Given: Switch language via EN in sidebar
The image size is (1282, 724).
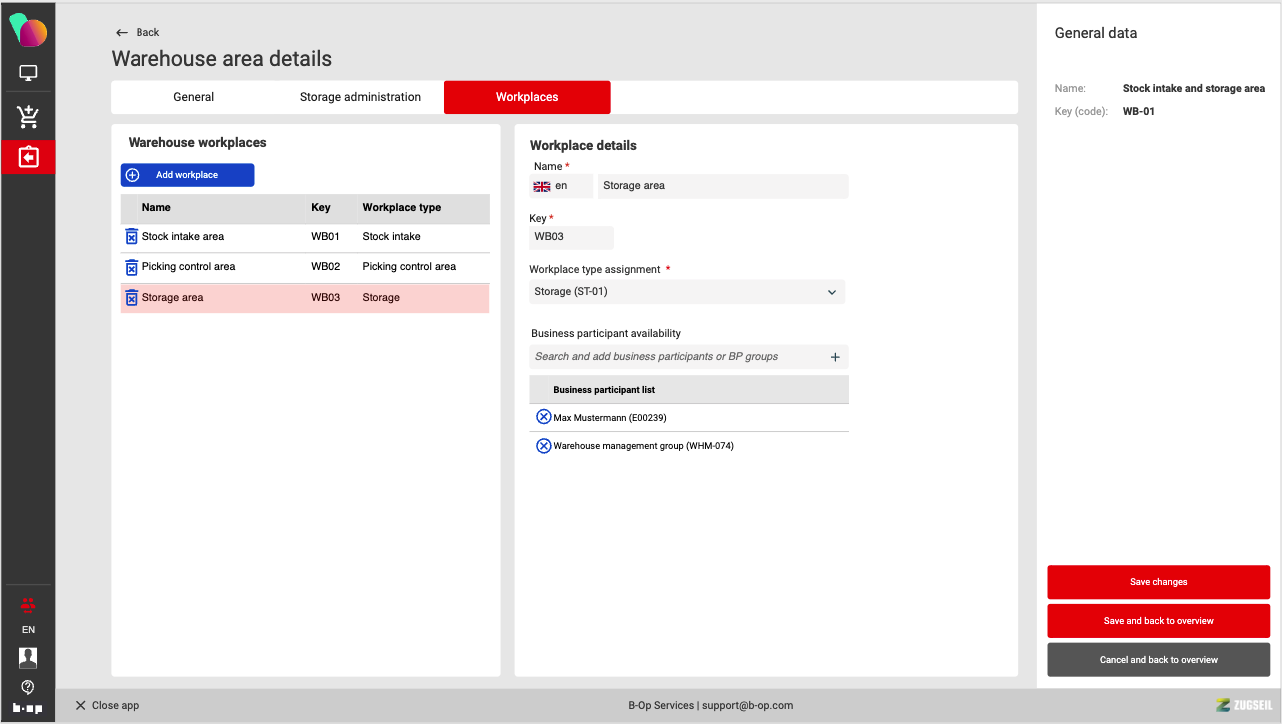Looking at the screenshot, I should click(28, 630).
